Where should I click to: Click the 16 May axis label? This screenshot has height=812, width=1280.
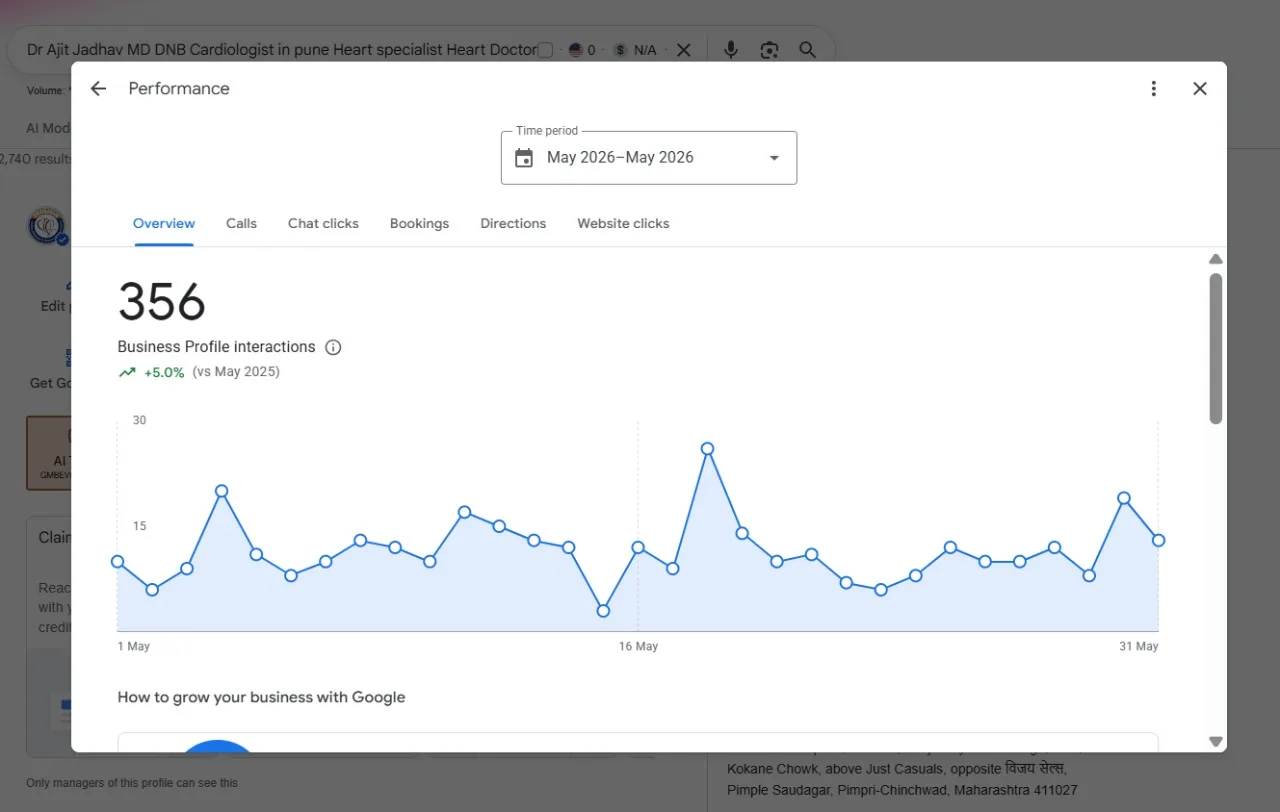pyautogui.click(x=638, y=647)
